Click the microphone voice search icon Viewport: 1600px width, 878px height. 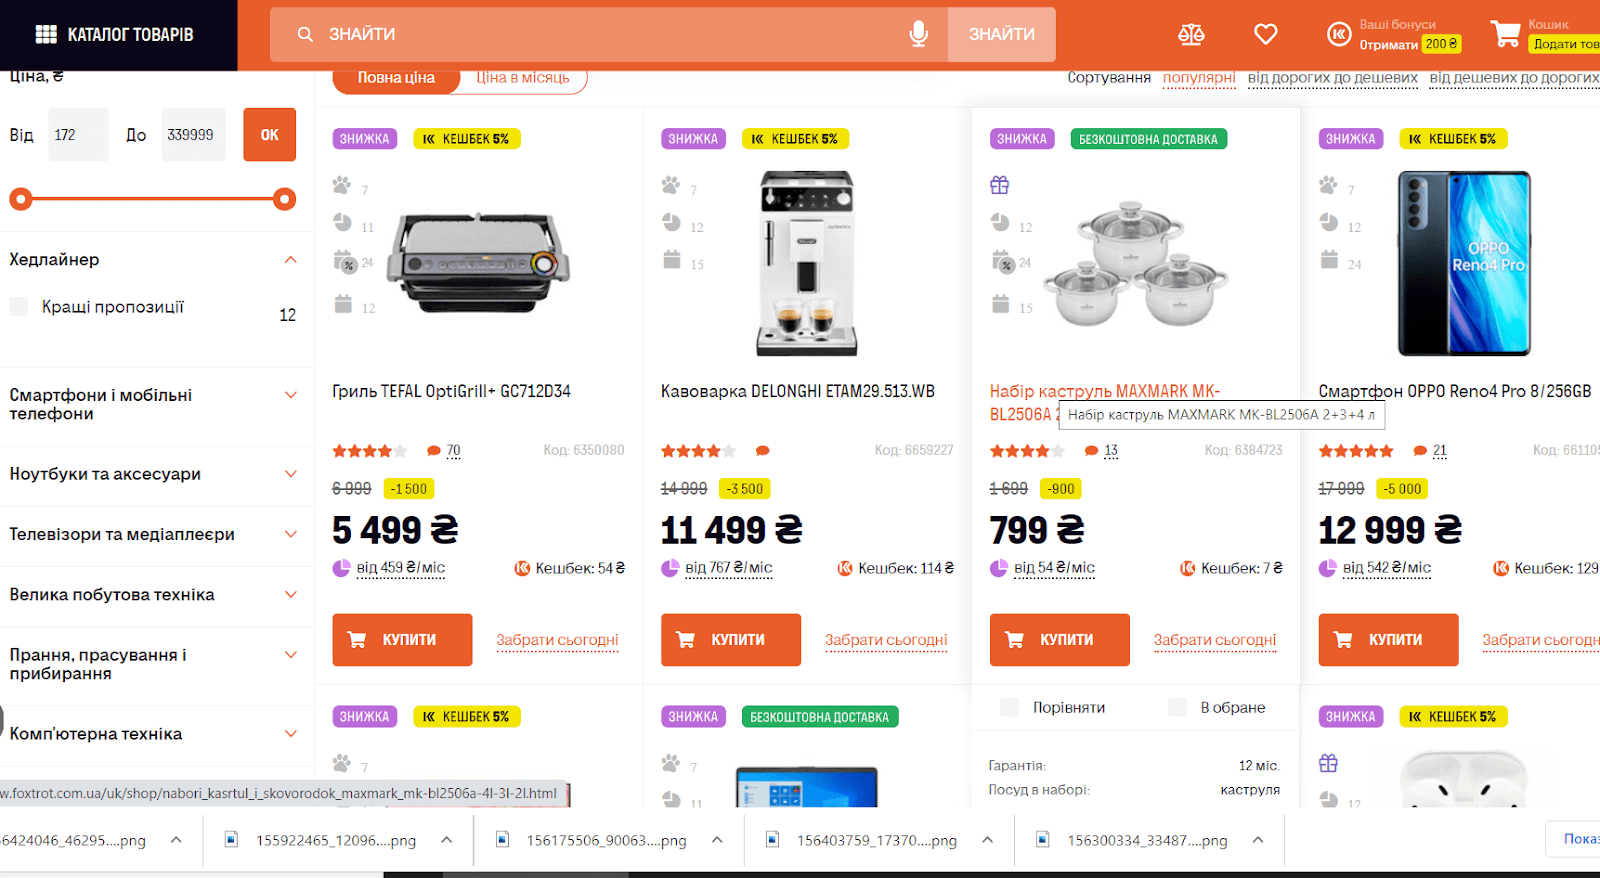click(x=918, y=34)
